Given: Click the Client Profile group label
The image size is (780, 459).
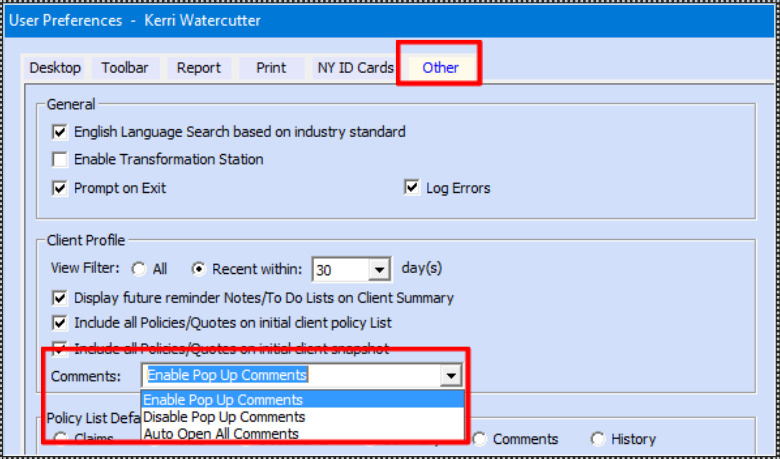Looking at the screenshot, I should point(86,241).
